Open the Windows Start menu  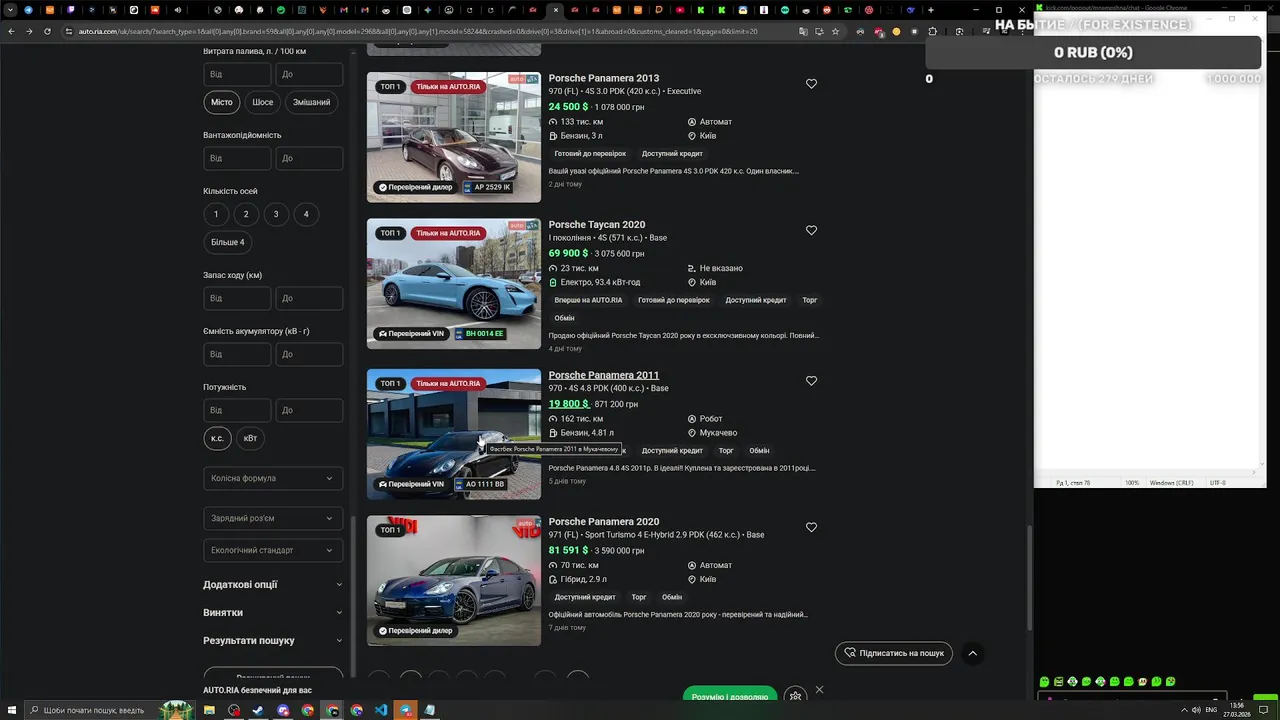[11, 710]
